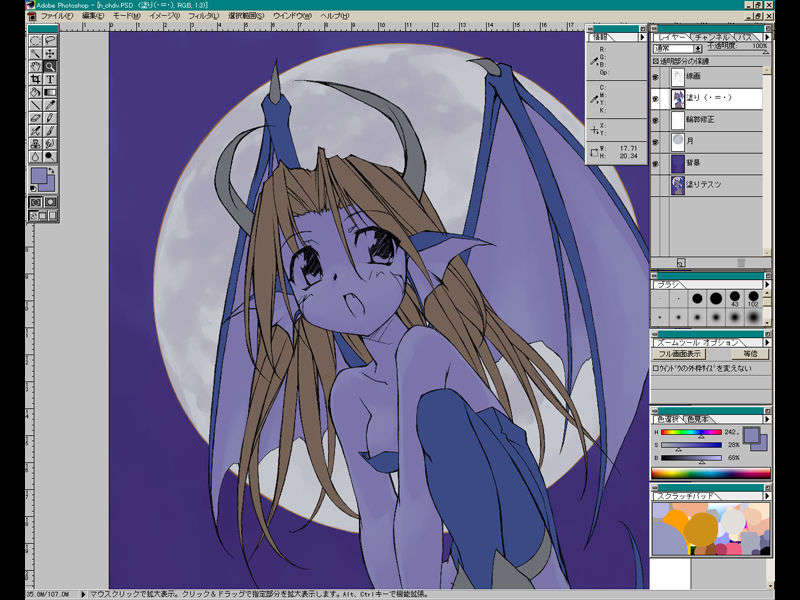Create a new layer with Layers panel icon
Viewport: 800px width, 600px height.
681,263
